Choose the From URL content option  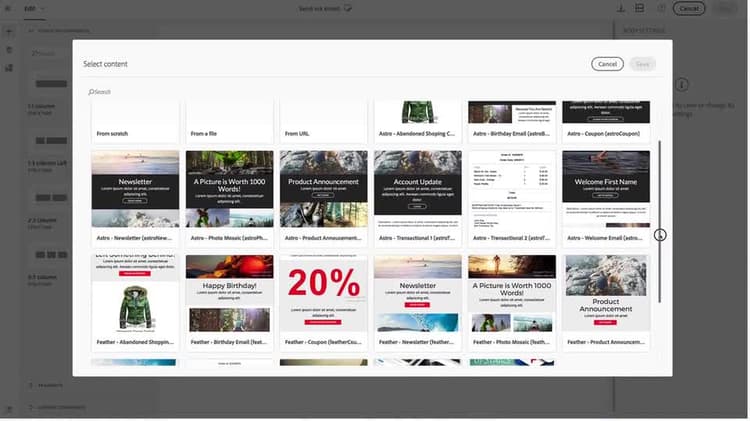coord(324,122)
